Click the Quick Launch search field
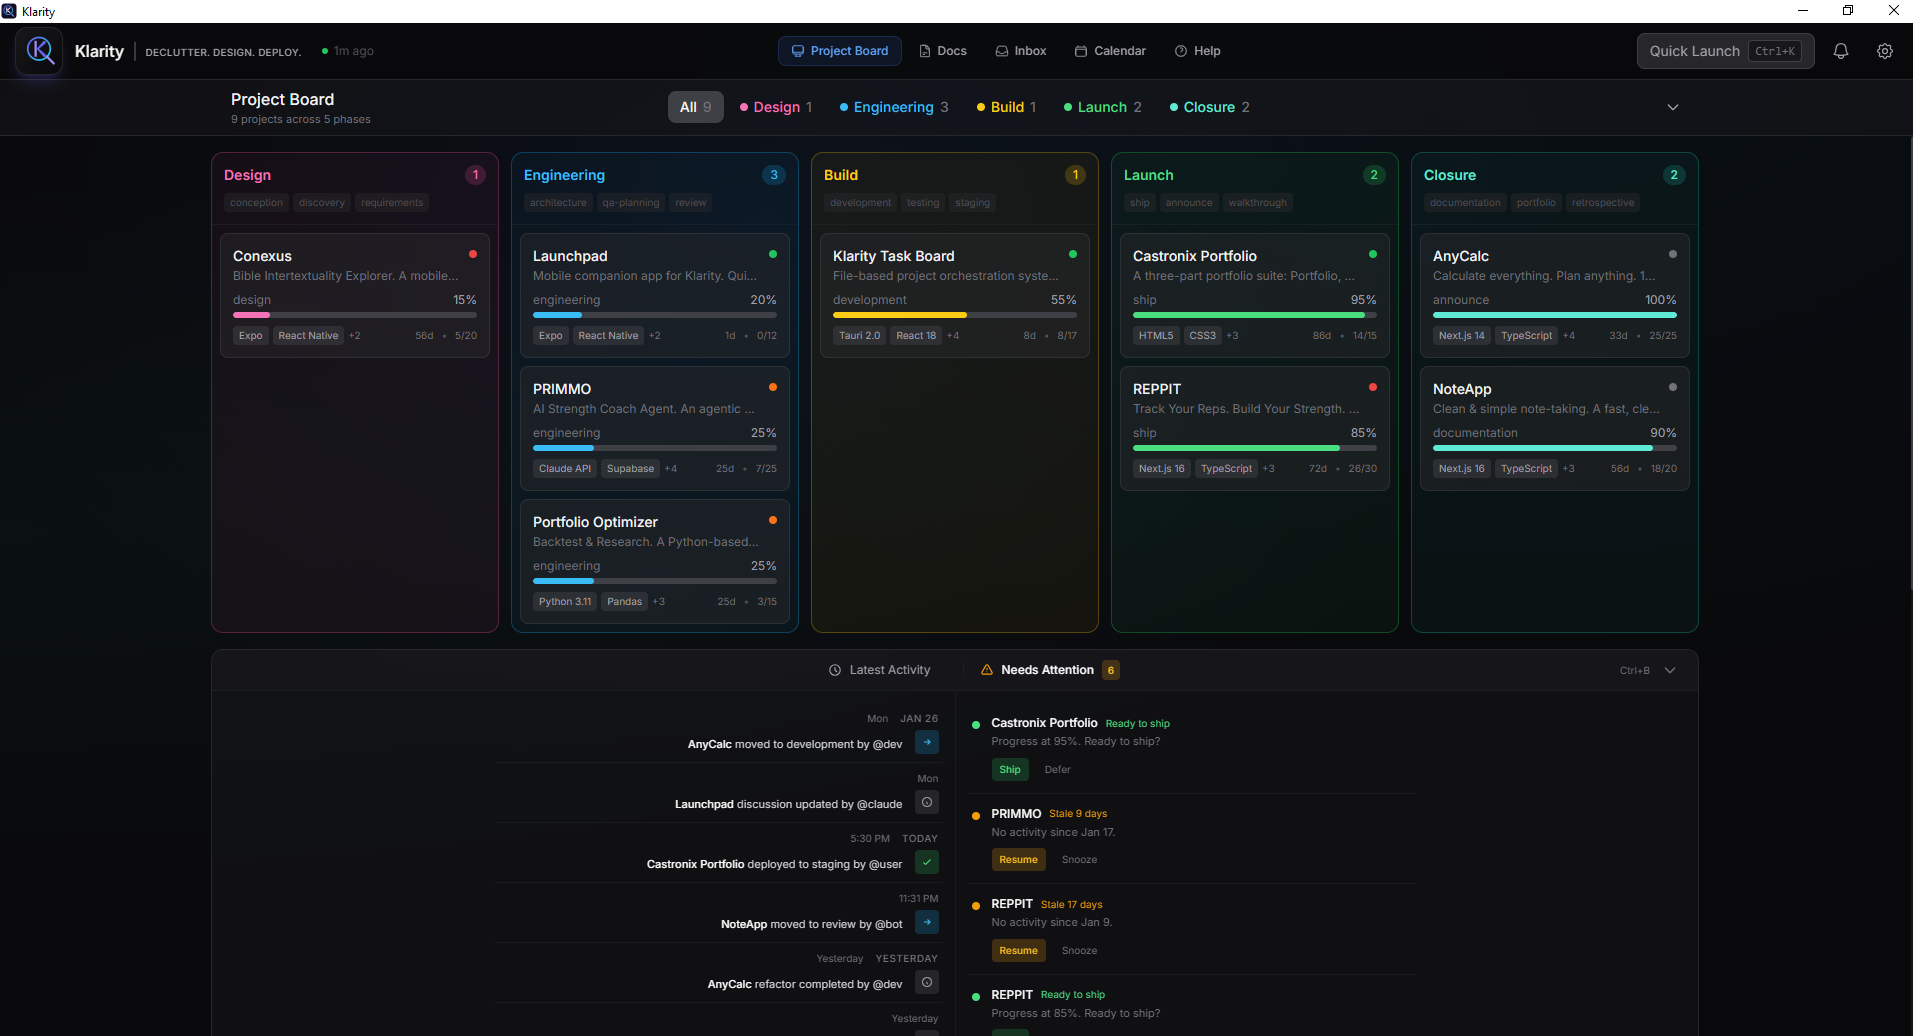Image resolution: width=1913 pixels, height=1036 pixels. [1725, 51]
